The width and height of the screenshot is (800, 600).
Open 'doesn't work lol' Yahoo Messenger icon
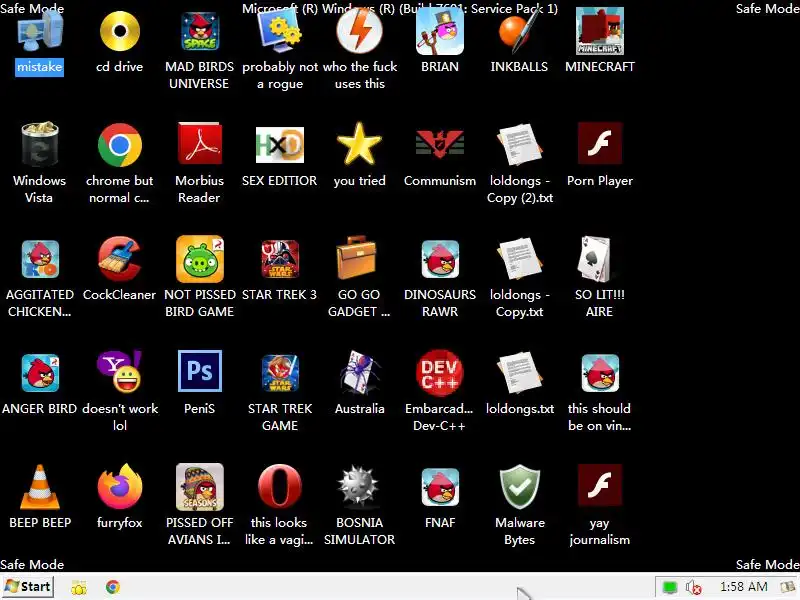tap(120, 371)
